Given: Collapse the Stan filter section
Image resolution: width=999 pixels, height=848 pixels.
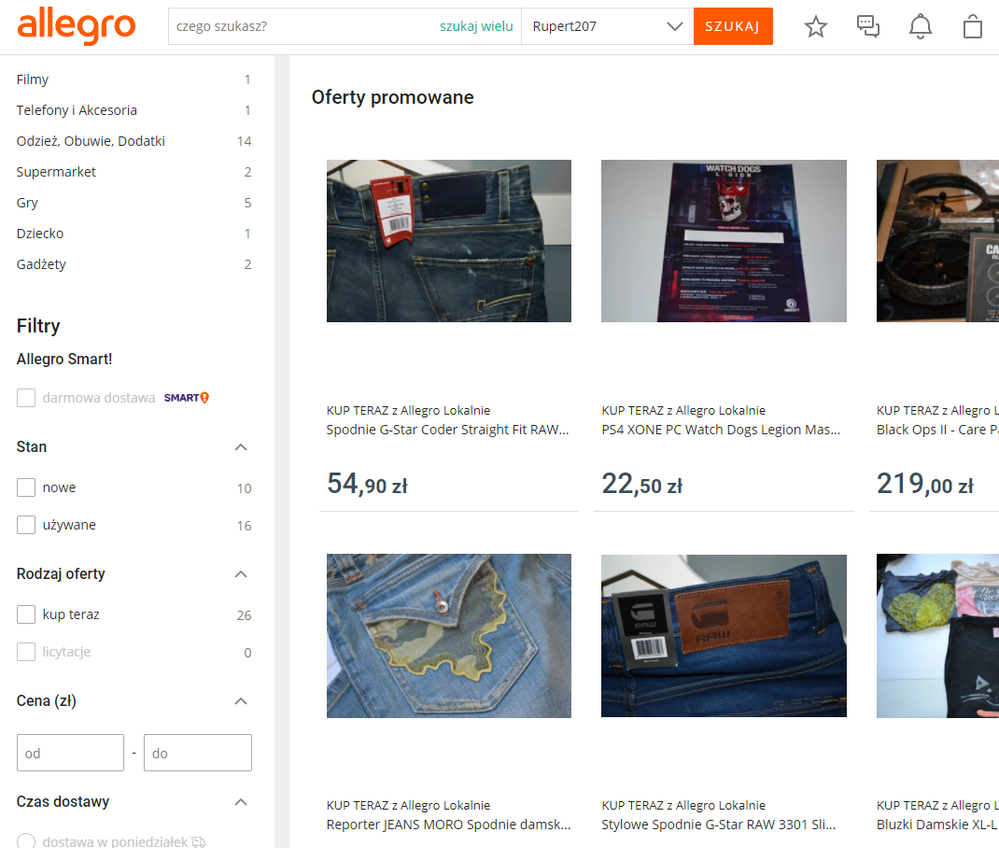Looking at the screenshot, I should [240, 447].
